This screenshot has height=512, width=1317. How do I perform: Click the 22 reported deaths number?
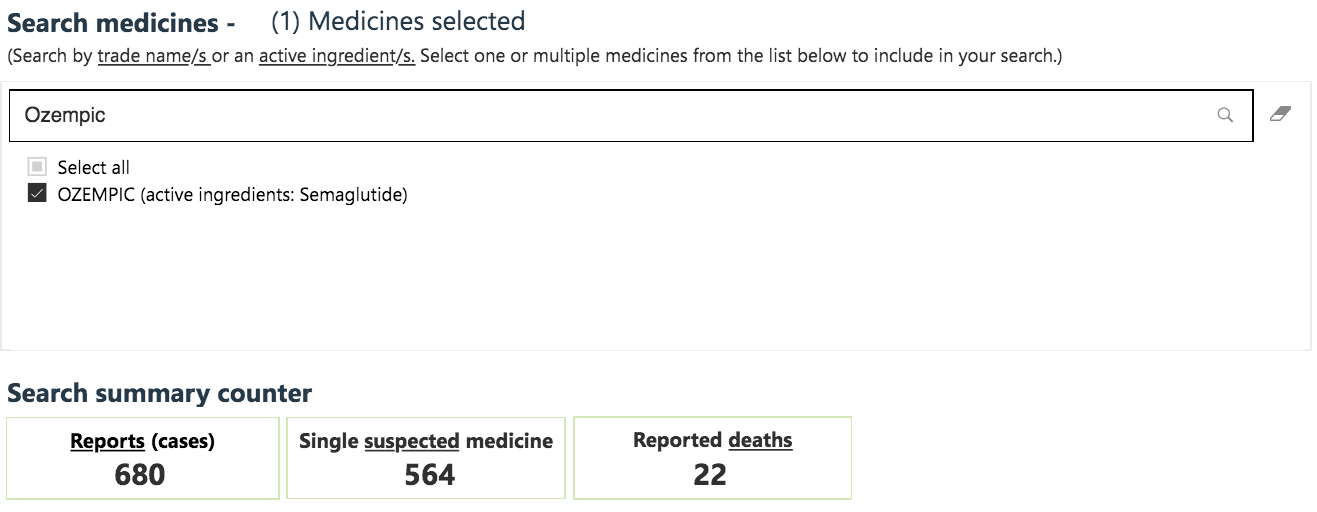(x=710, y=474)
